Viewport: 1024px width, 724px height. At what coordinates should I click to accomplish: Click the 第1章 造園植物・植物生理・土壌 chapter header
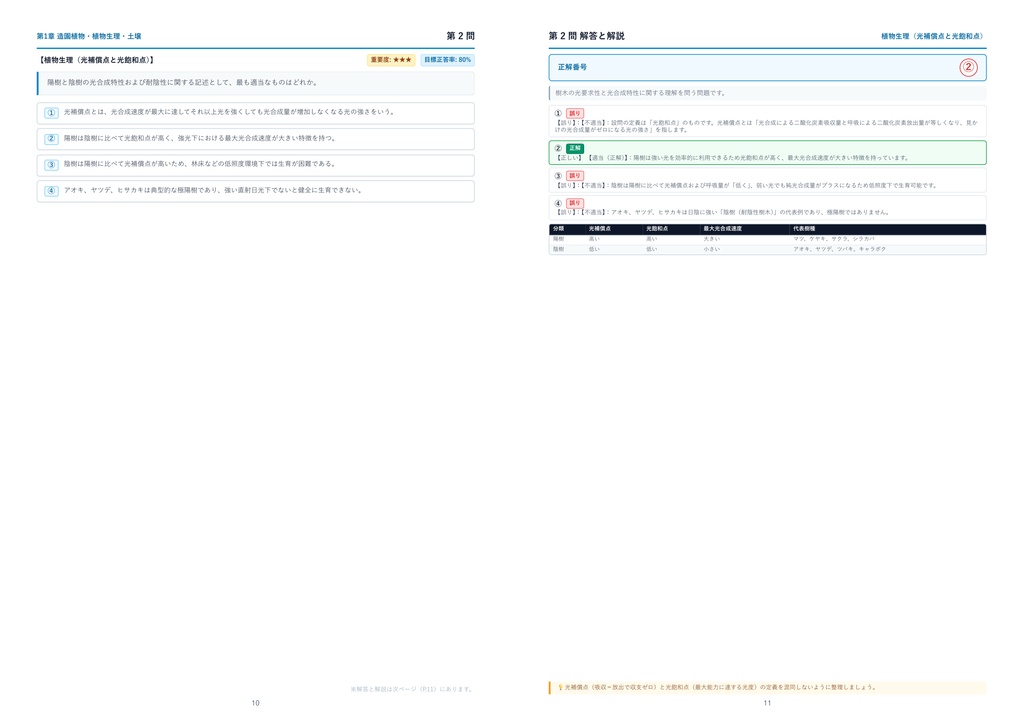pyautogui.click(x=89, y=36)
